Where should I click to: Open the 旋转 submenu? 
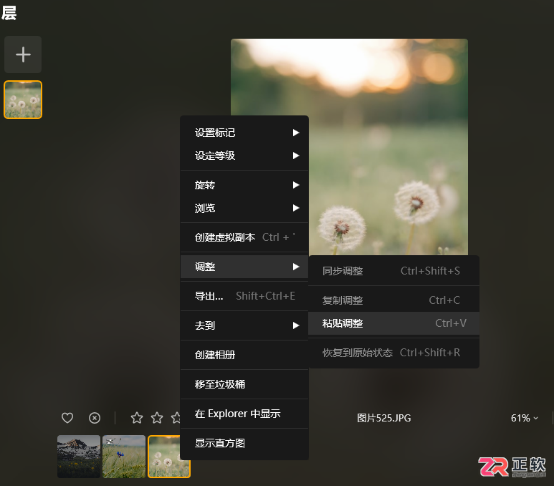(x=244, y=185)
